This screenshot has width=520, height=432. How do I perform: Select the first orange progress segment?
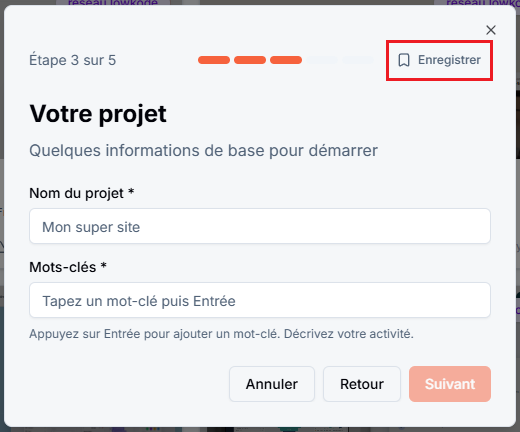tap(214, 60)
